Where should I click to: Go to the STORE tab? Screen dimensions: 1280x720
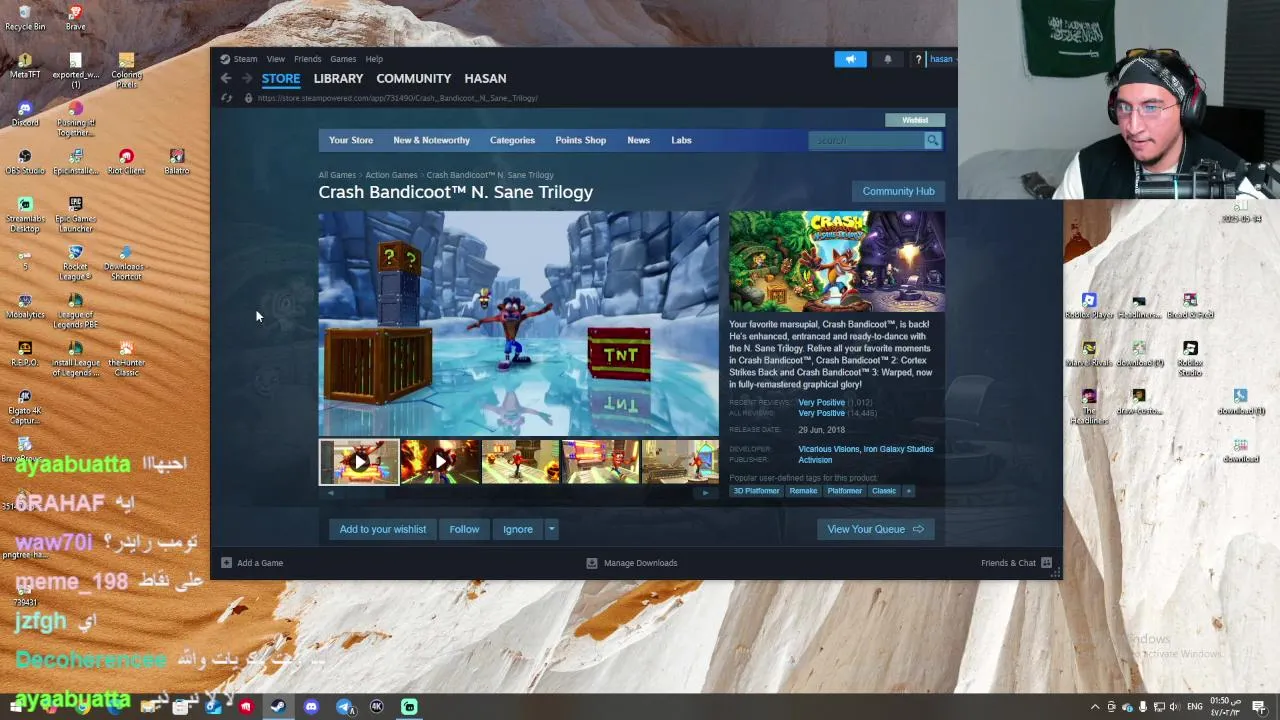tap(281, 78)
